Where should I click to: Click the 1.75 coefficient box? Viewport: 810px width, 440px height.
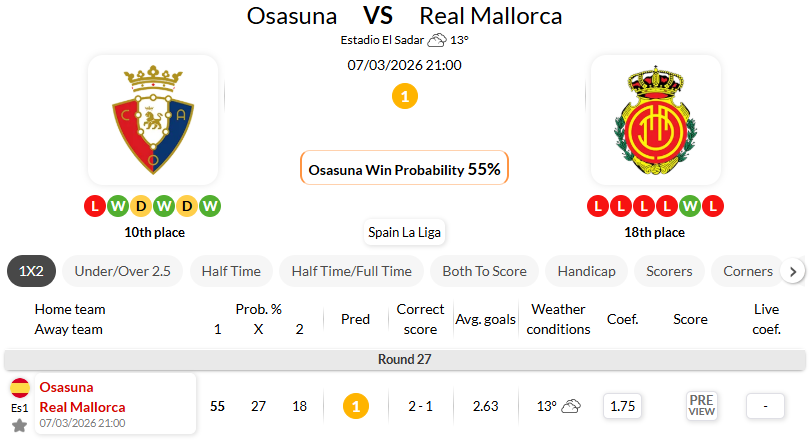(x=622, y=406)
